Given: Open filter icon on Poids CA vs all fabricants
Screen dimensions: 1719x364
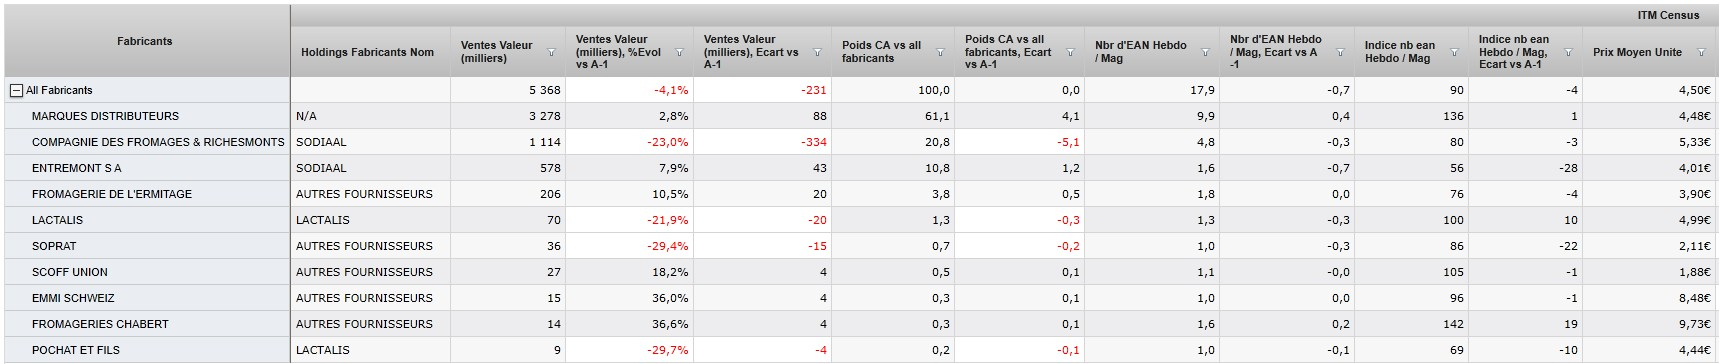Looking at the screenshot, I should pyautogui.click(x=940, y=52).
